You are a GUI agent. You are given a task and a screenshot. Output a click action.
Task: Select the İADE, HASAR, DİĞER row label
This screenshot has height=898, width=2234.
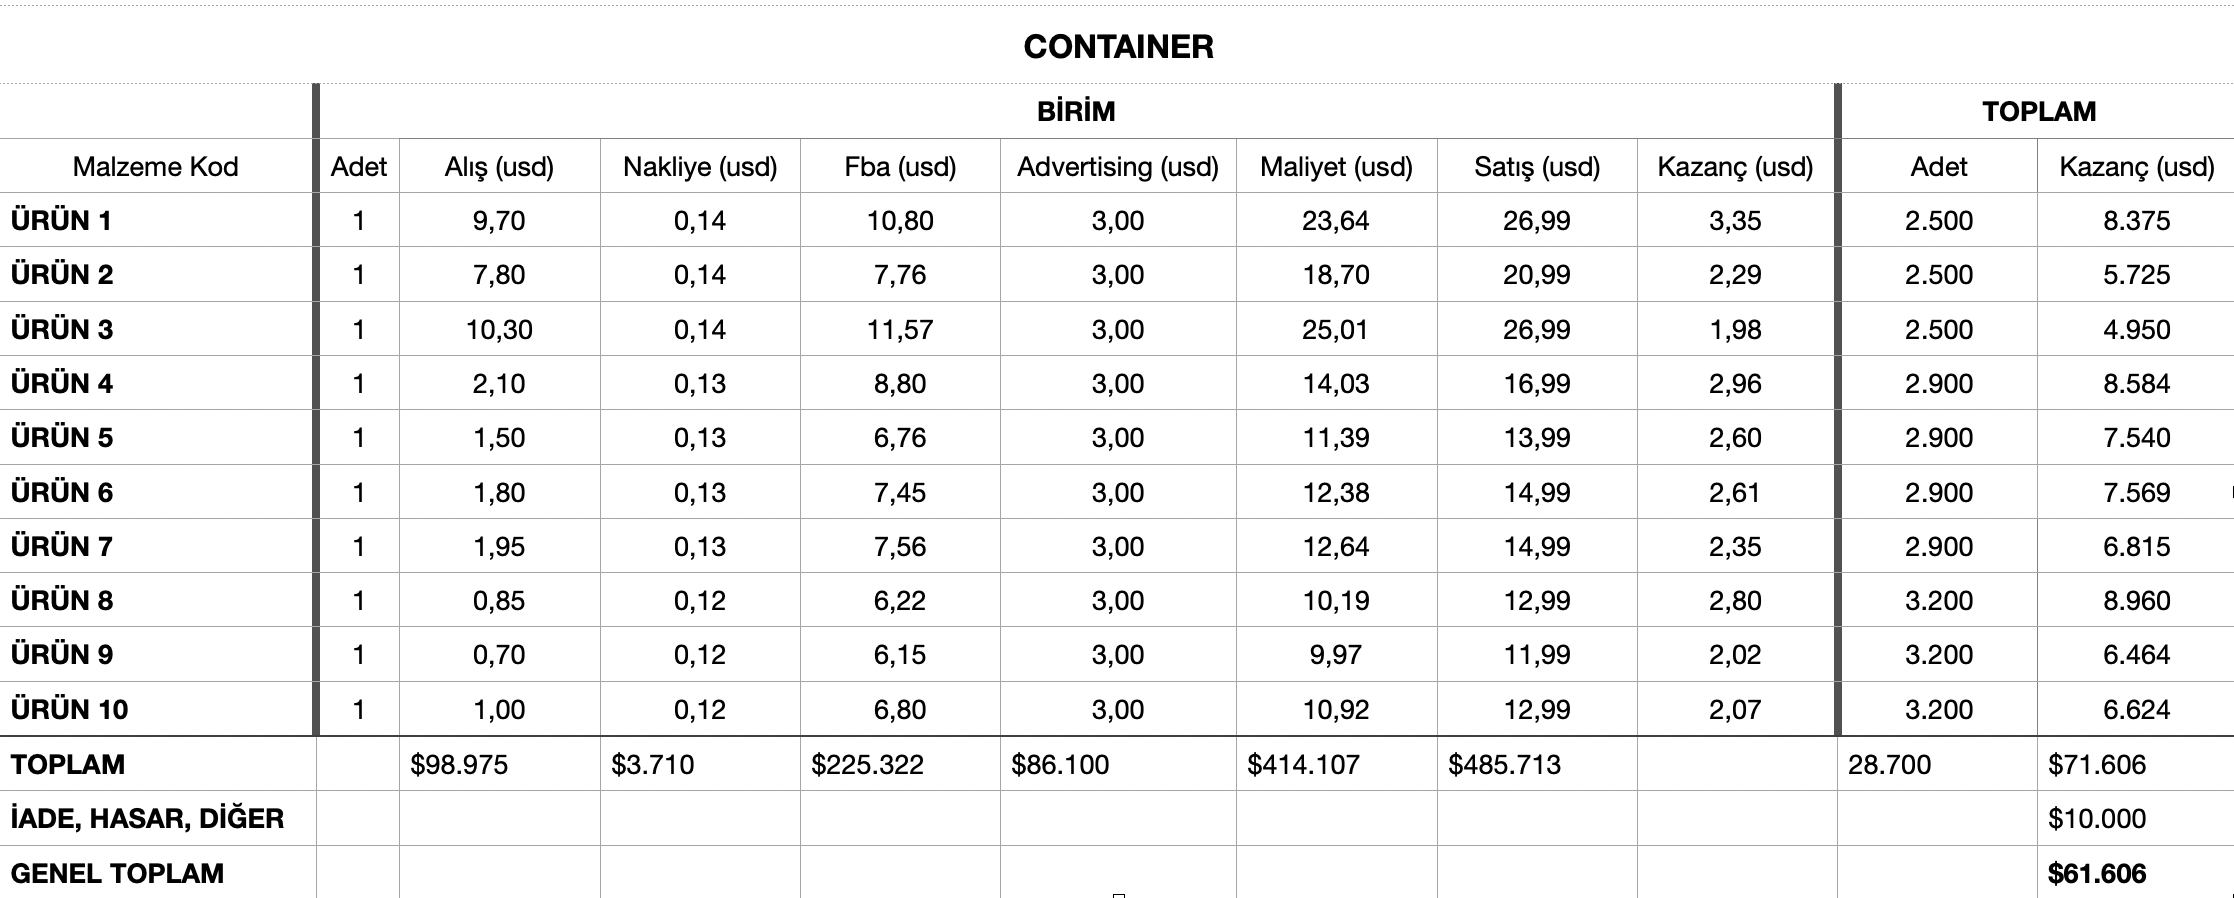tap(147, 818)
